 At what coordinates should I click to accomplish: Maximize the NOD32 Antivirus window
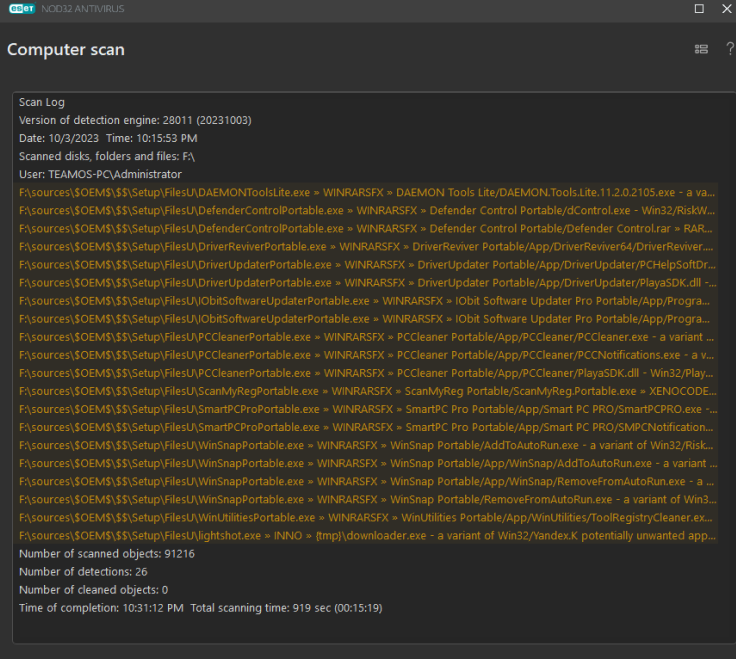[x=699, y=8]
